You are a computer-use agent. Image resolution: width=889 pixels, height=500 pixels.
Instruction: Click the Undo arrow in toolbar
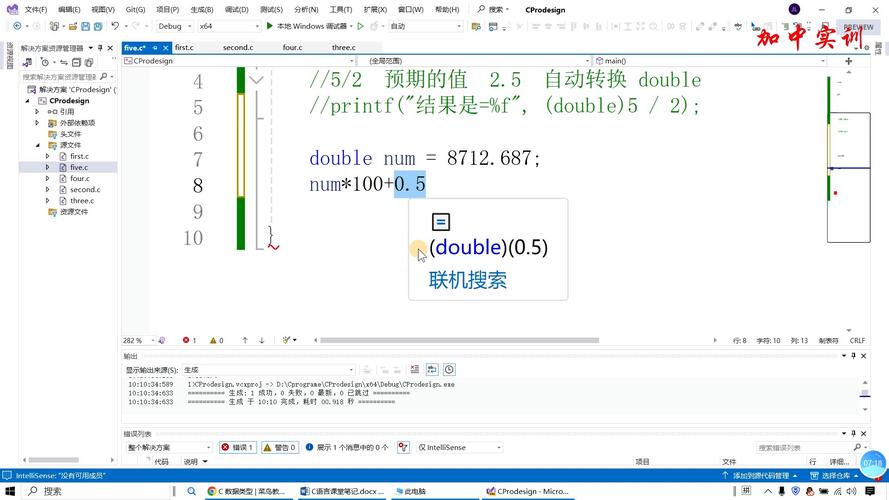coord(115,26)
